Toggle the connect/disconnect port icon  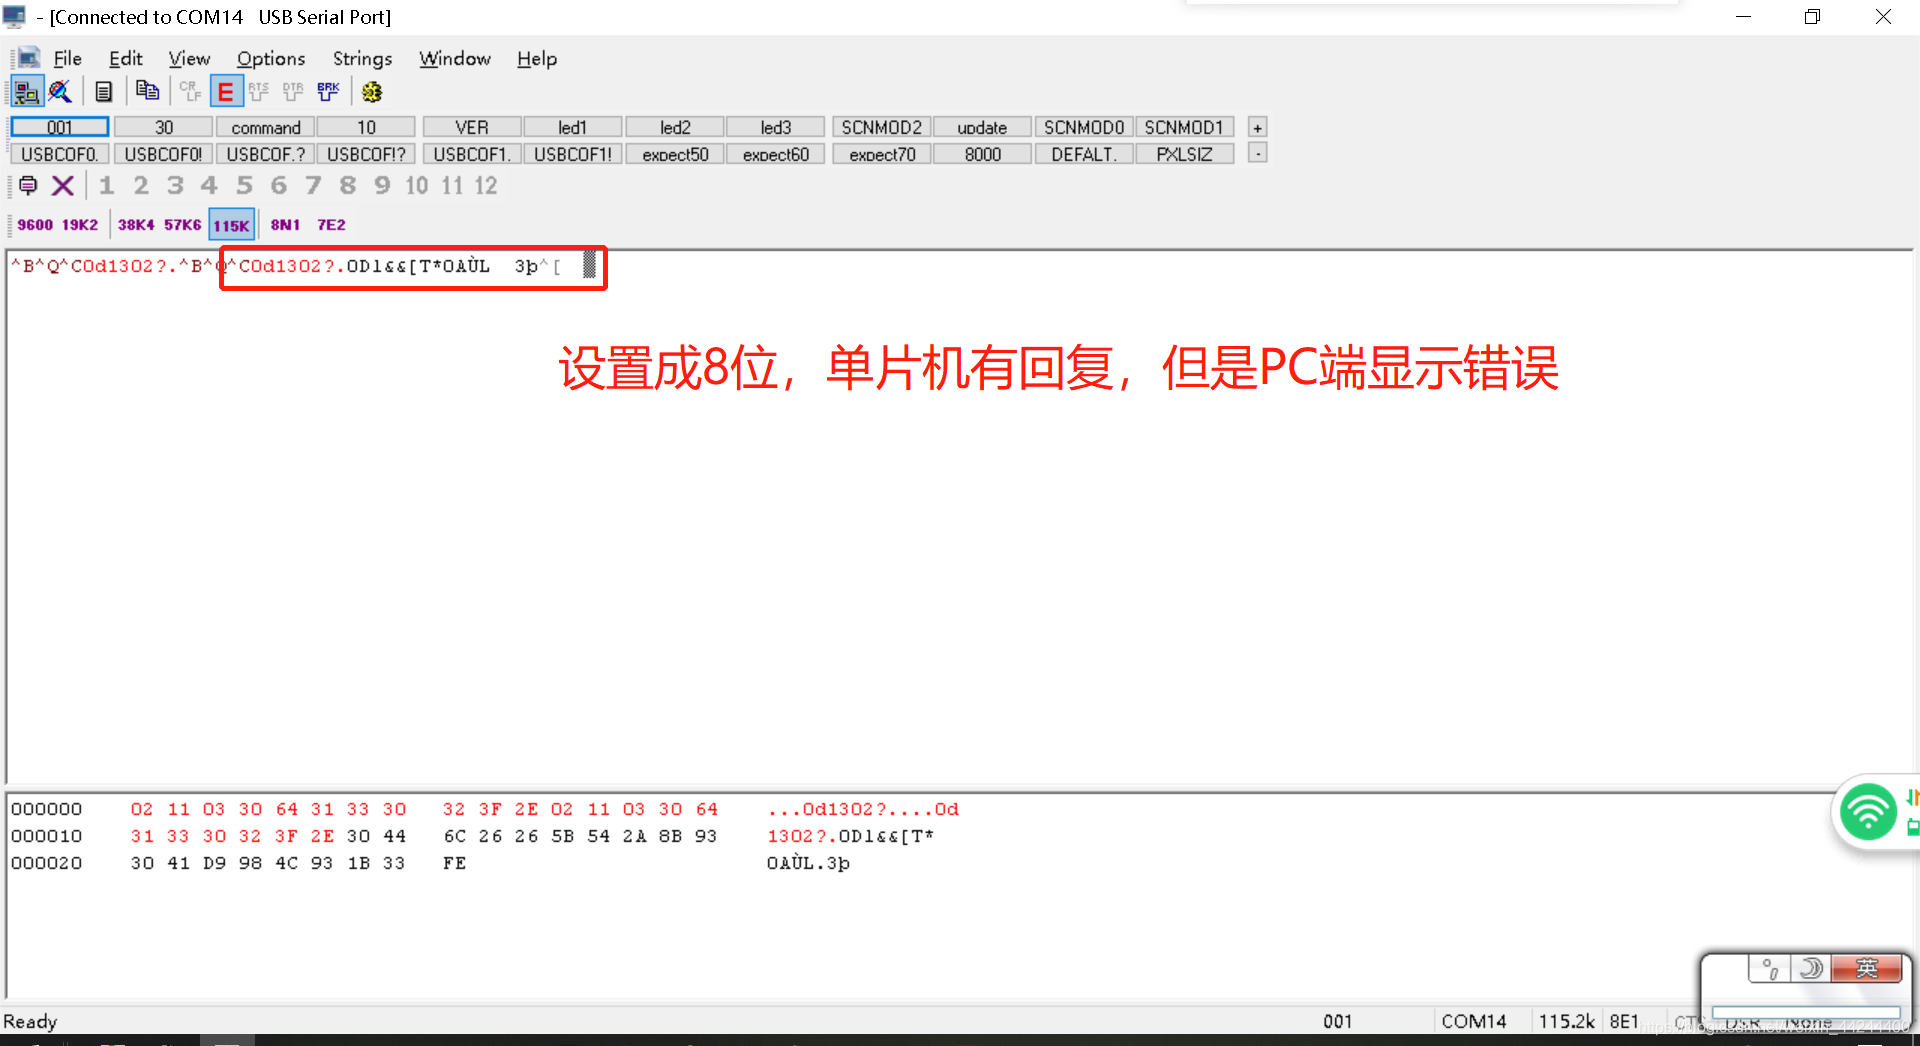27,92
